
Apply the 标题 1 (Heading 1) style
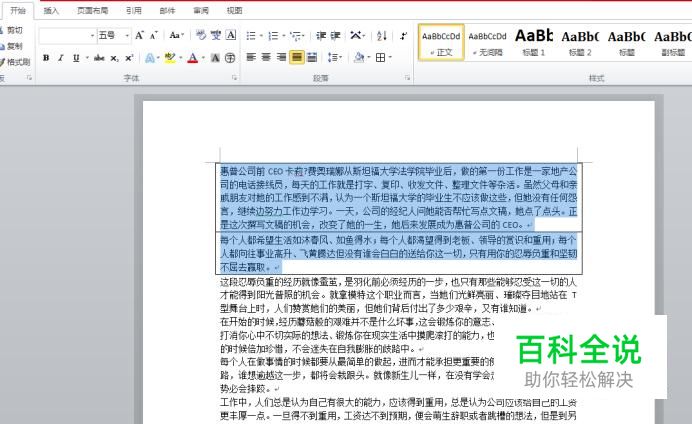534,42
